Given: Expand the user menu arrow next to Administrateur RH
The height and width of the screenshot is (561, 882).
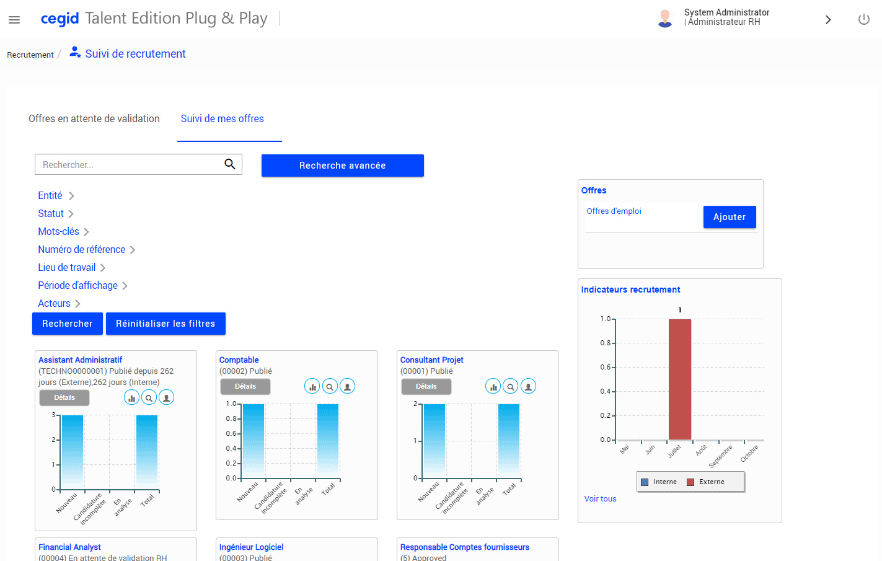Looking at the screenshot, I should [x=828, y=20].
